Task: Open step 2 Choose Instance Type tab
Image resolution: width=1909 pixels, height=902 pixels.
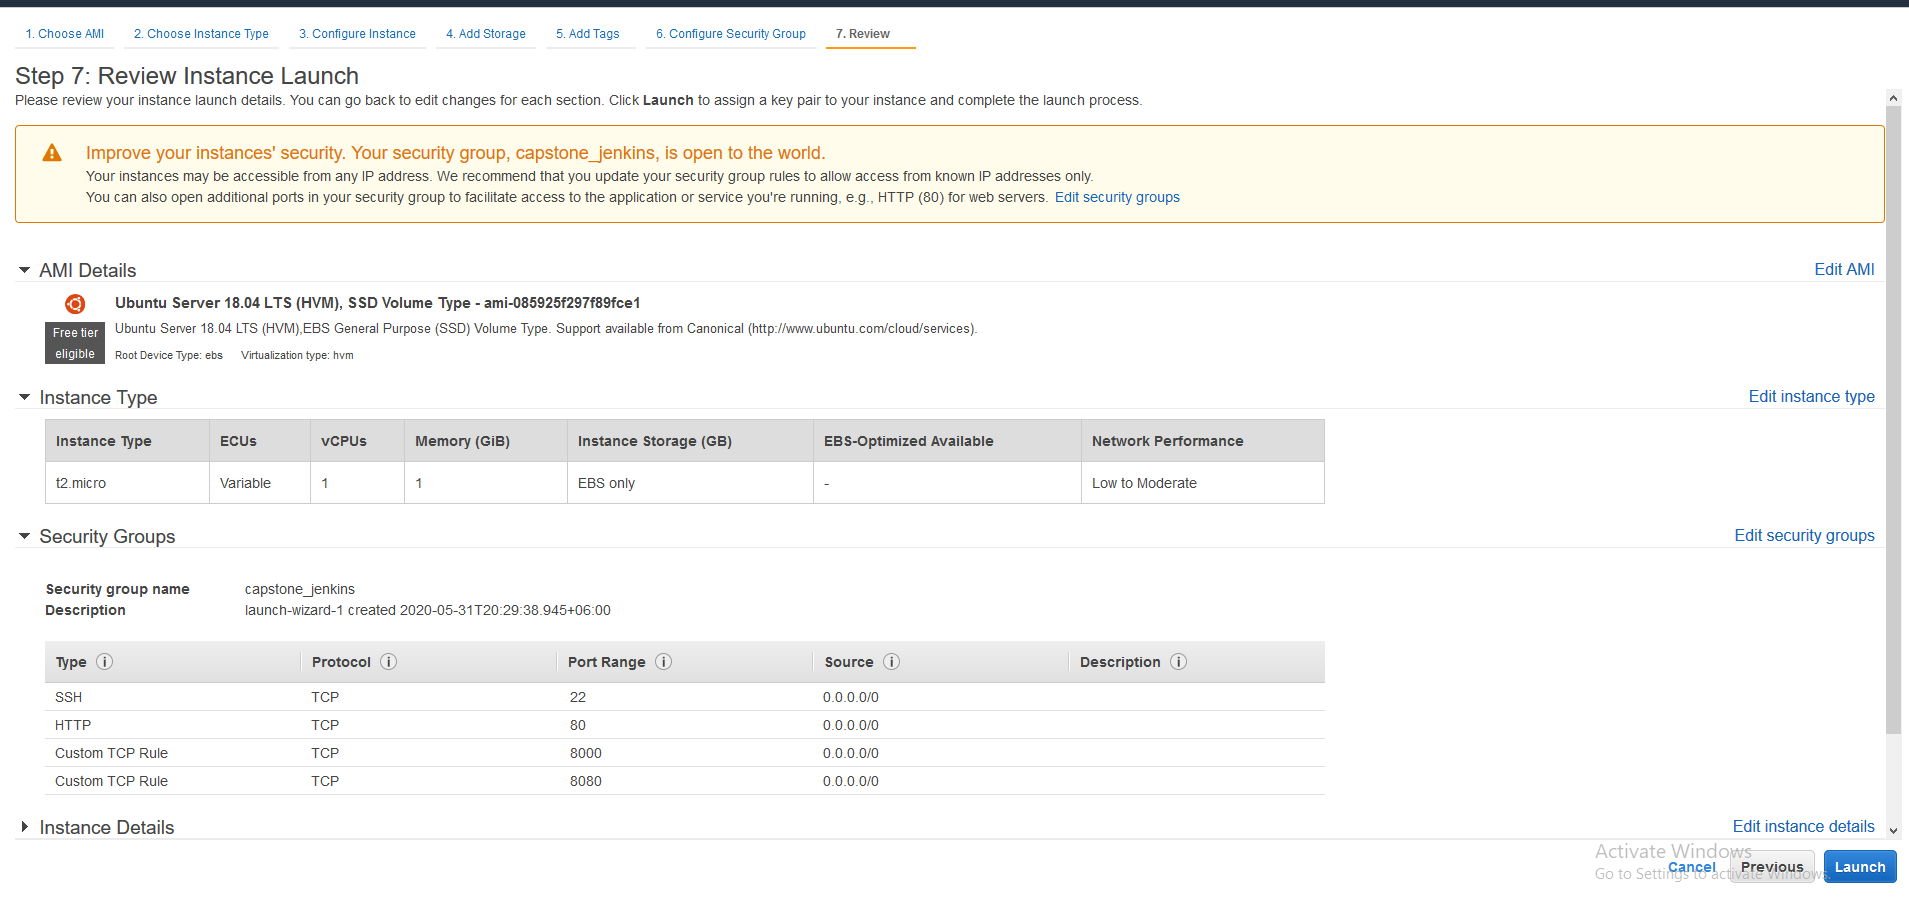Action: pos(201,34)
